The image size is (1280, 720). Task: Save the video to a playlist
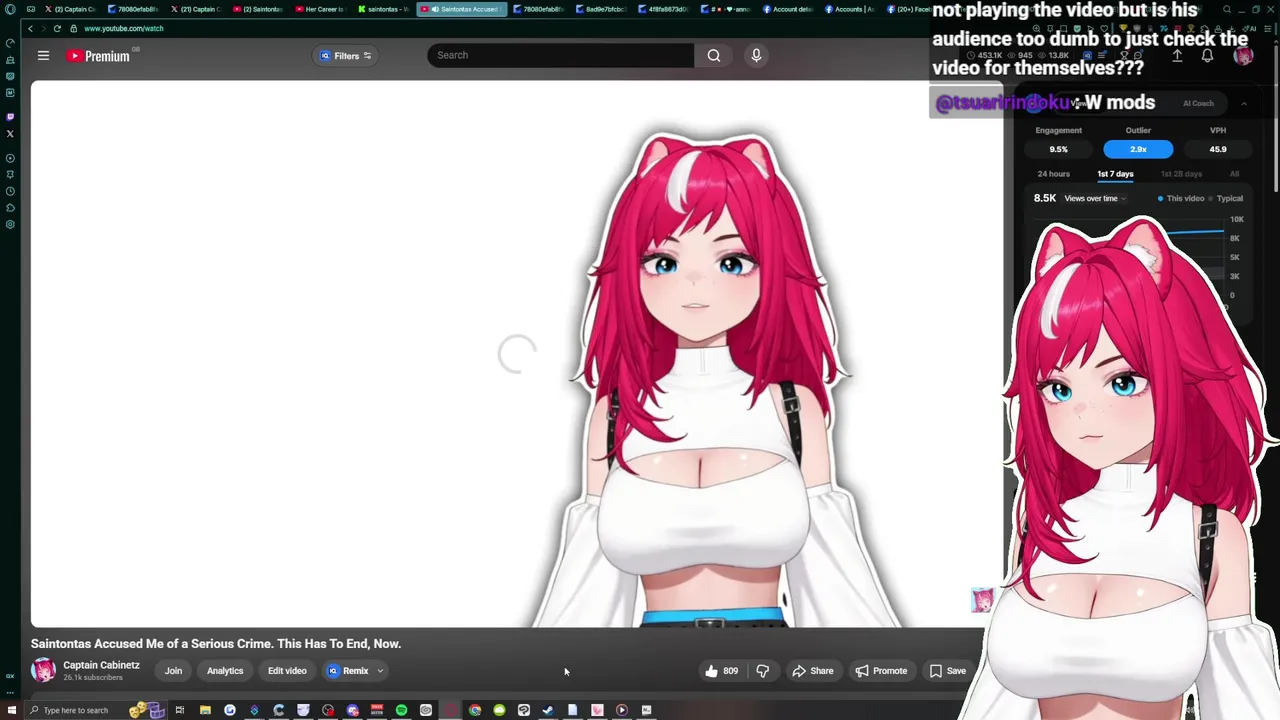(x=948, y=671)
